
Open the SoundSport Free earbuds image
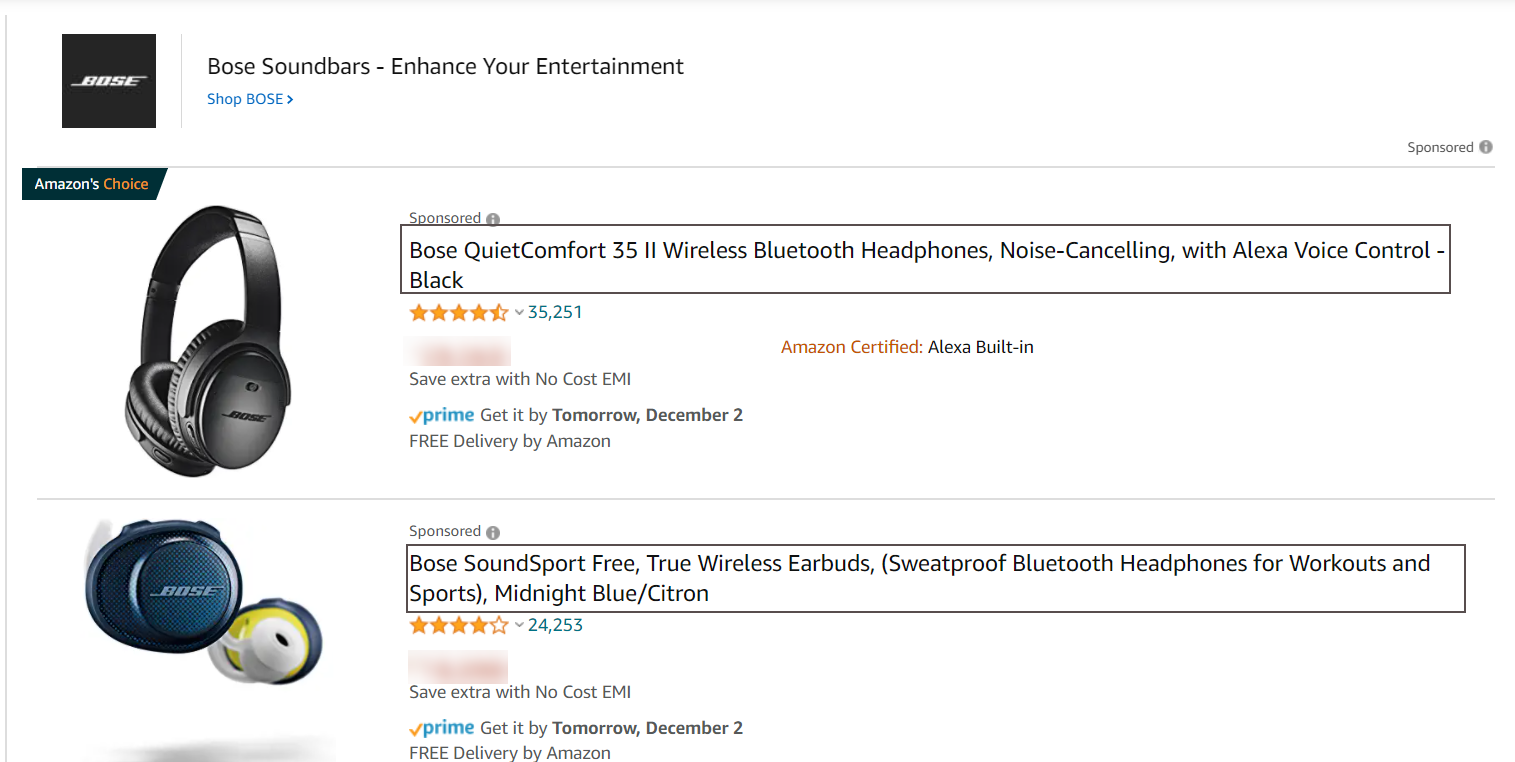pyautogui.click(x=205, y=602)
